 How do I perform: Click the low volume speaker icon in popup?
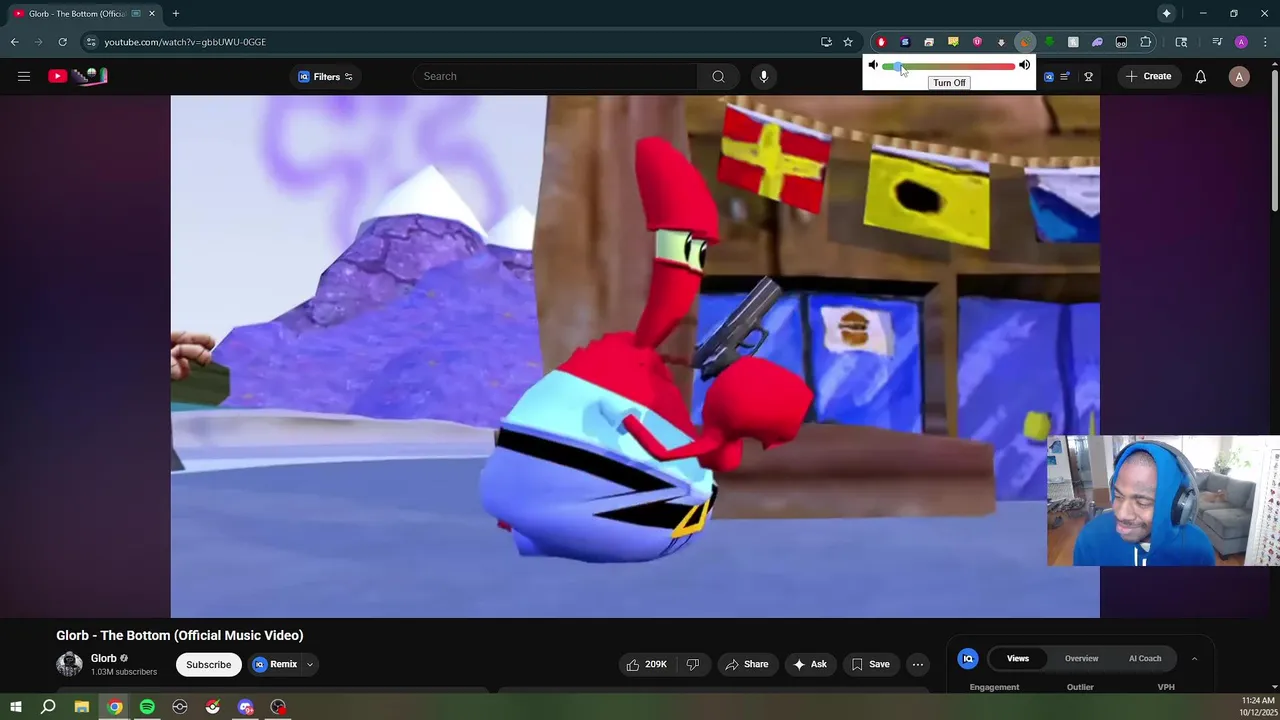873,65
